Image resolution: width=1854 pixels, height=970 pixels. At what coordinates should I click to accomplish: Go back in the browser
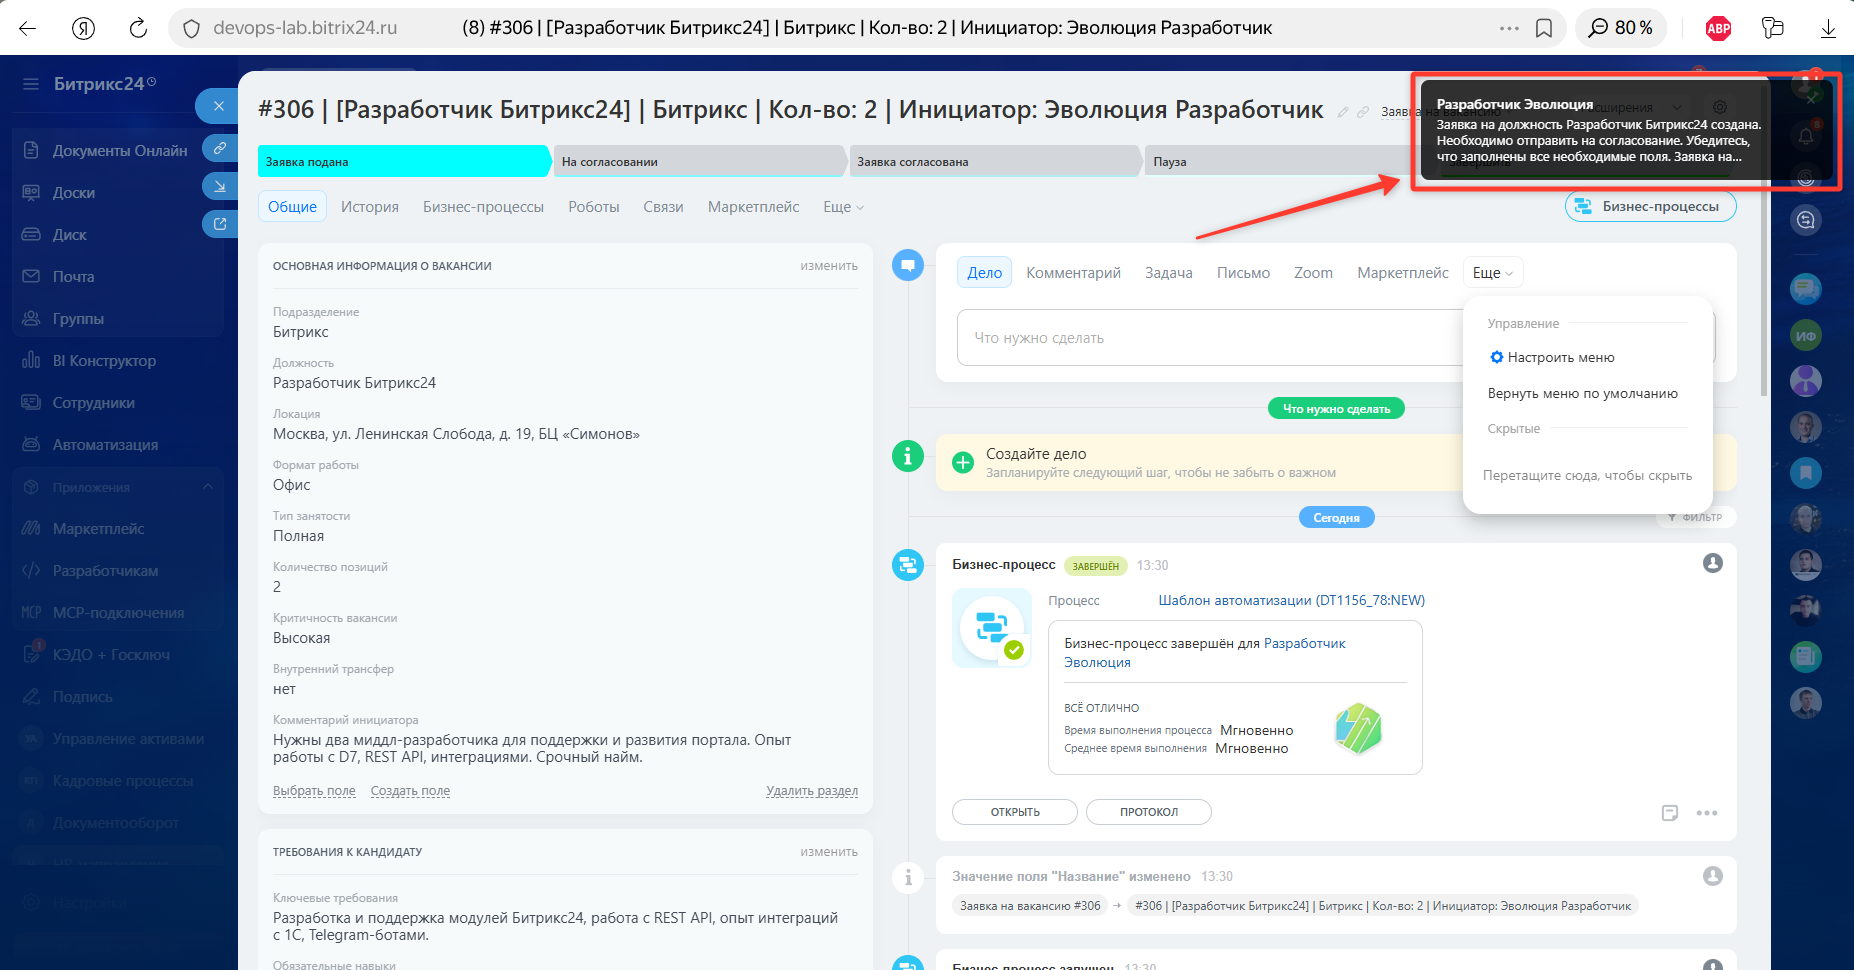(x=27, y=28)
